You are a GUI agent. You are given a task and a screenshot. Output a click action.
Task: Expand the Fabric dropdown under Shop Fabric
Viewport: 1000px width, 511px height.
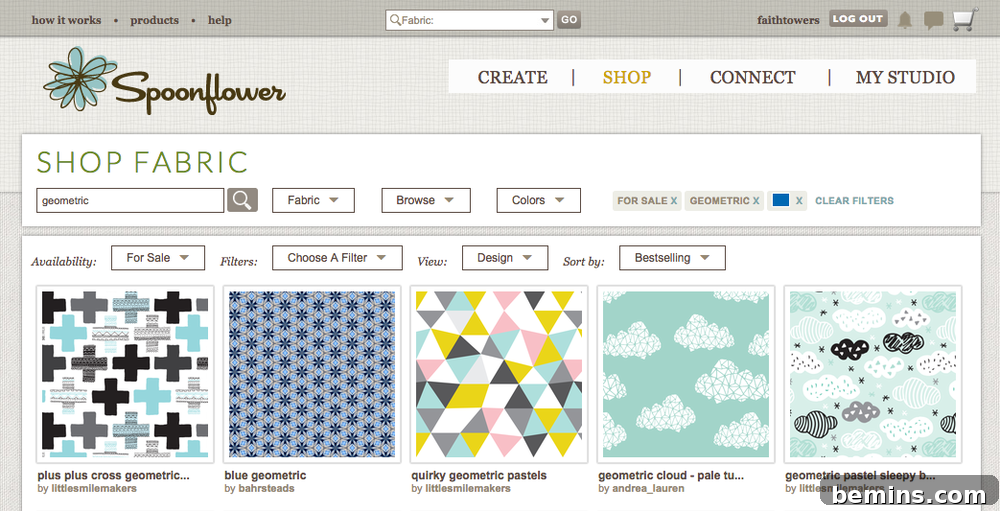click(x=313, y=200)
